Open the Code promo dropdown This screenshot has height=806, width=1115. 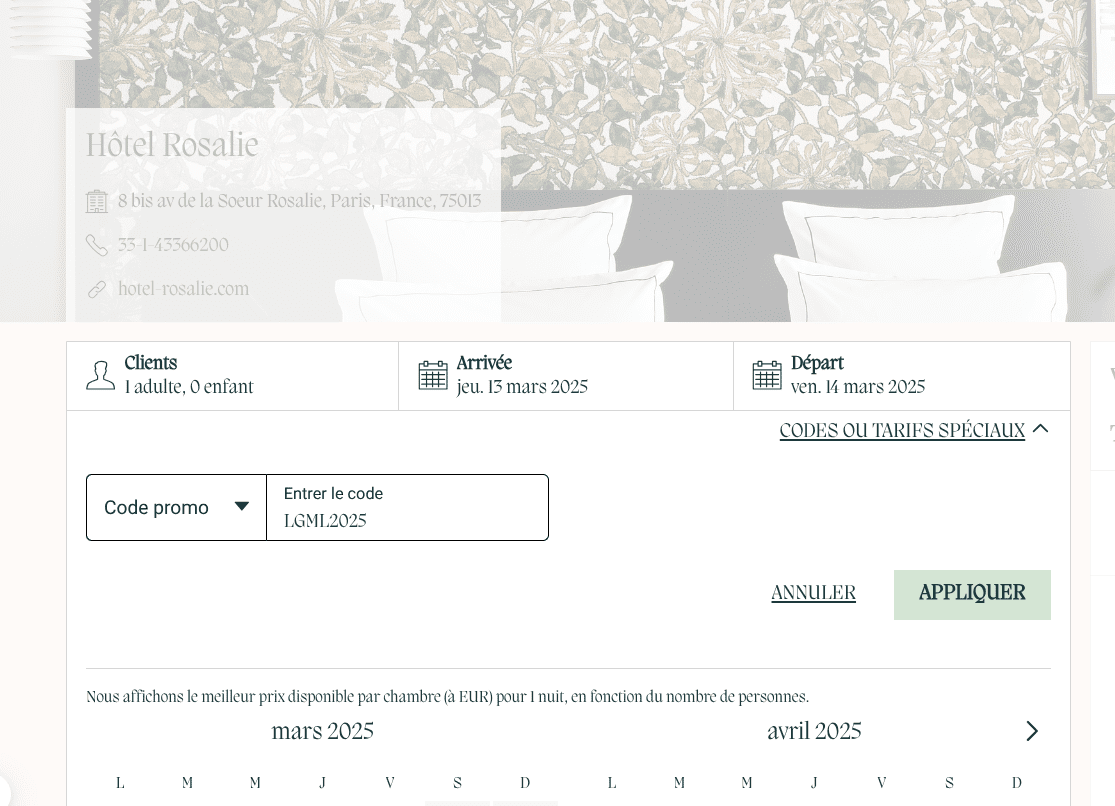tap(176, 508)
